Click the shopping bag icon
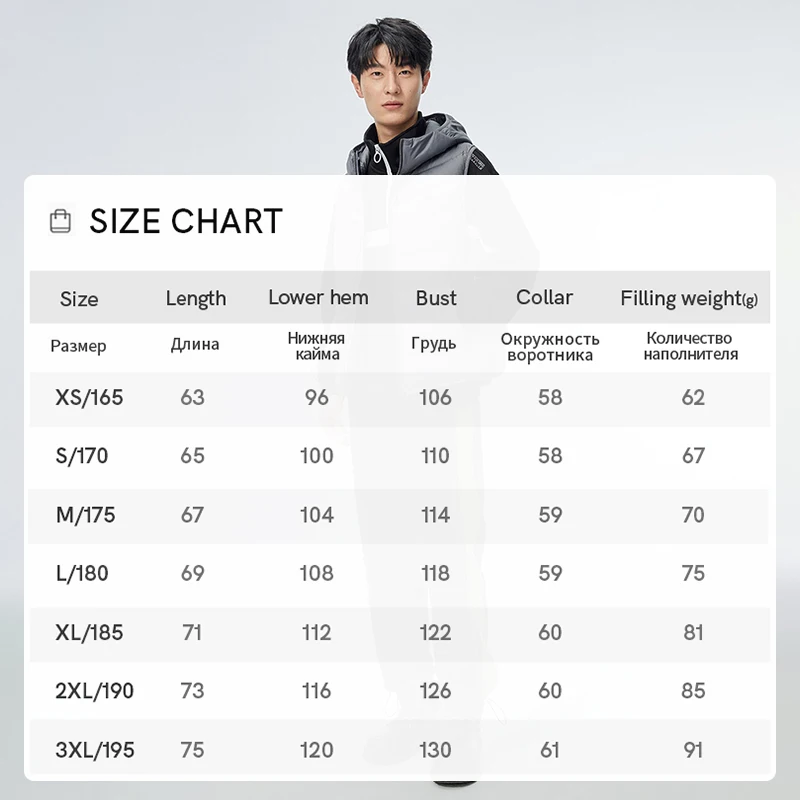This screenshot has width=800, height=800. pos(60,221)
